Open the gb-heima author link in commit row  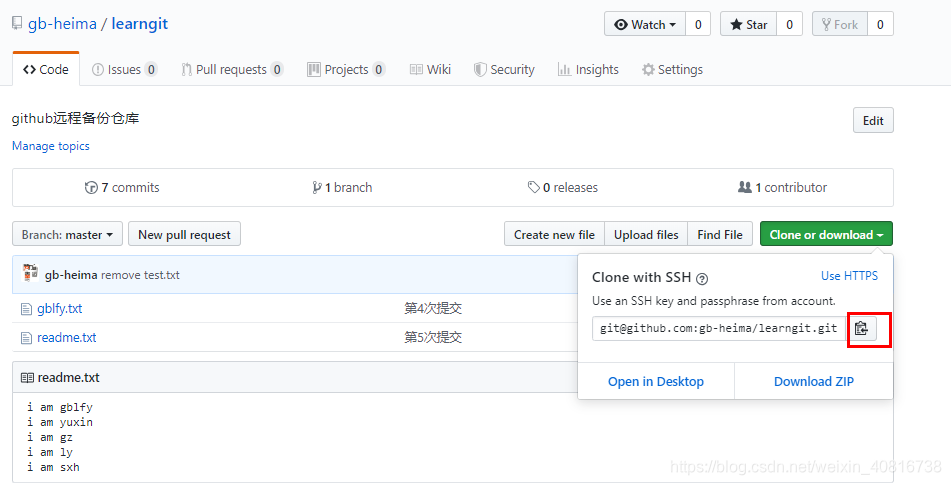(71, 275)
